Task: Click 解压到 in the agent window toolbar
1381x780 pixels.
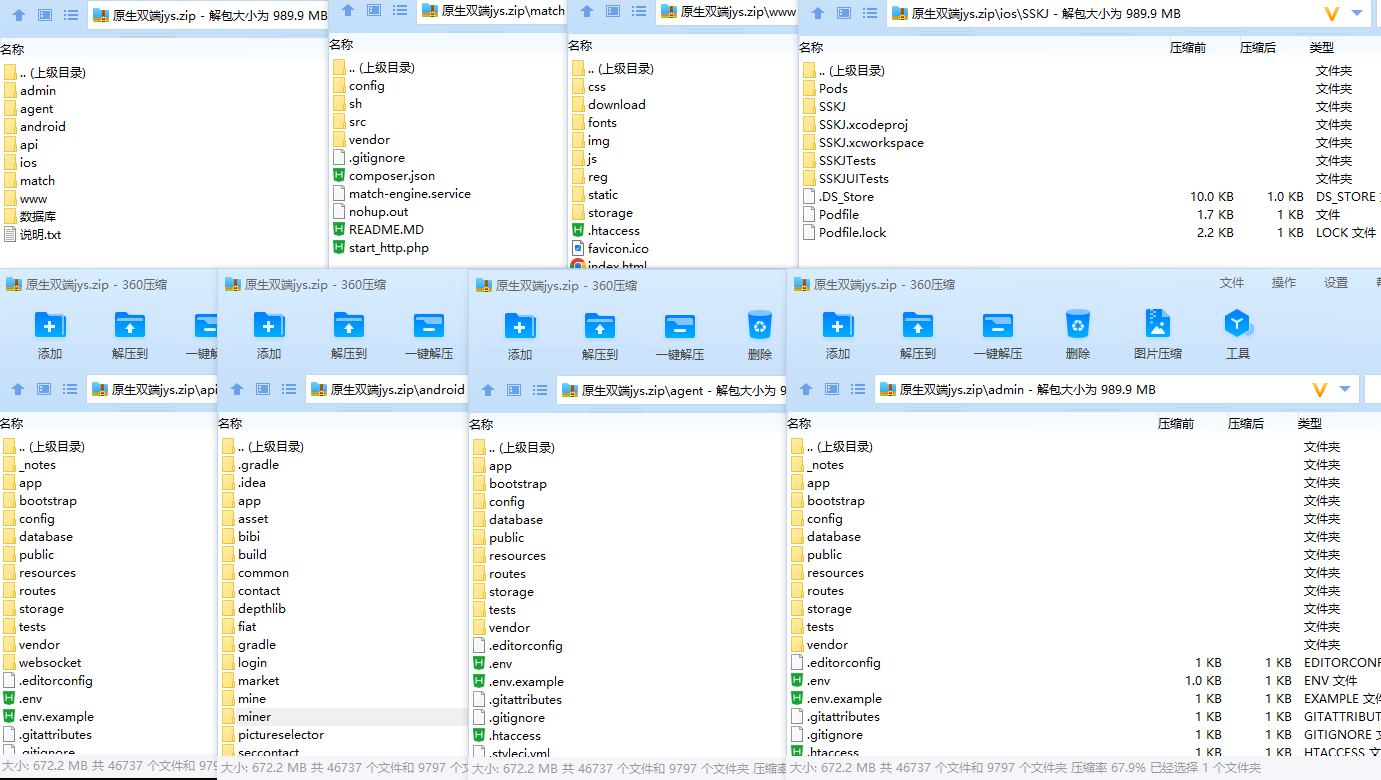Action: pyautogui.click(x=599, y=334)
